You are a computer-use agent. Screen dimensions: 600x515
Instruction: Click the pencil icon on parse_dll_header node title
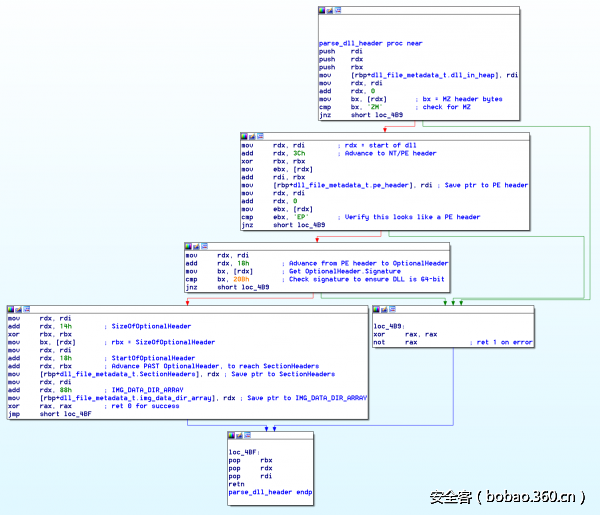(x=329, y=11)
